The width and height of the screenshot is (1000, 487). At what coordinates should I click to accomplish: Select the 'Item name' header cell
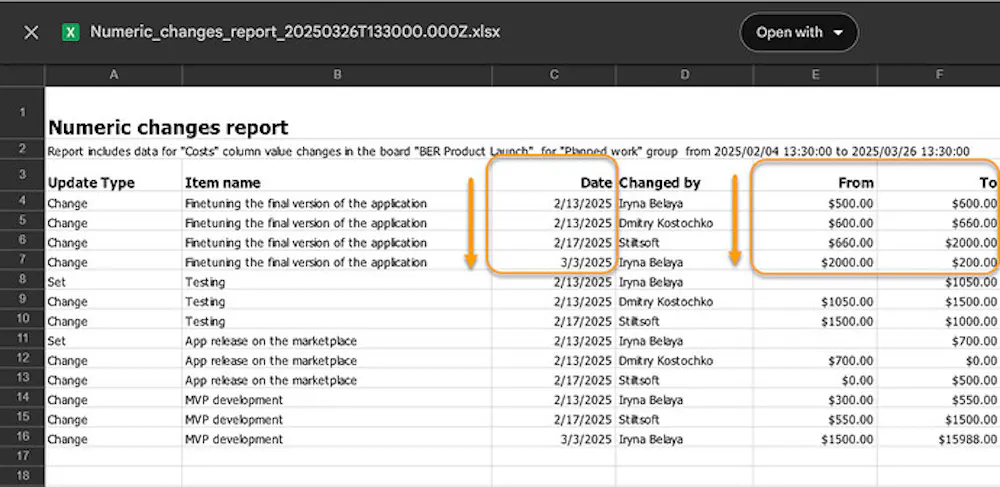tap(222, 183)
